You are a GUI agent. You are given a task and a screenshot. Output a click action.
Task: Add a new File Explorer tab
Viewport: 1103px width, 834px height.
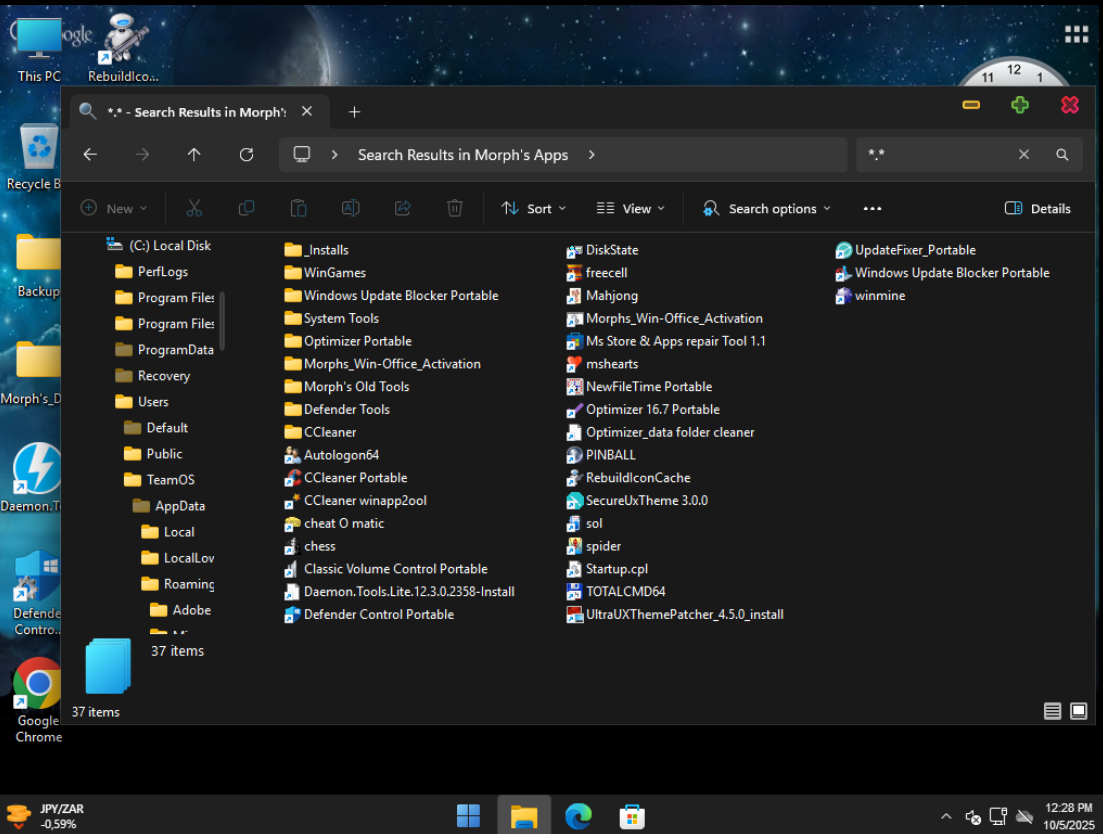point(354,112)
